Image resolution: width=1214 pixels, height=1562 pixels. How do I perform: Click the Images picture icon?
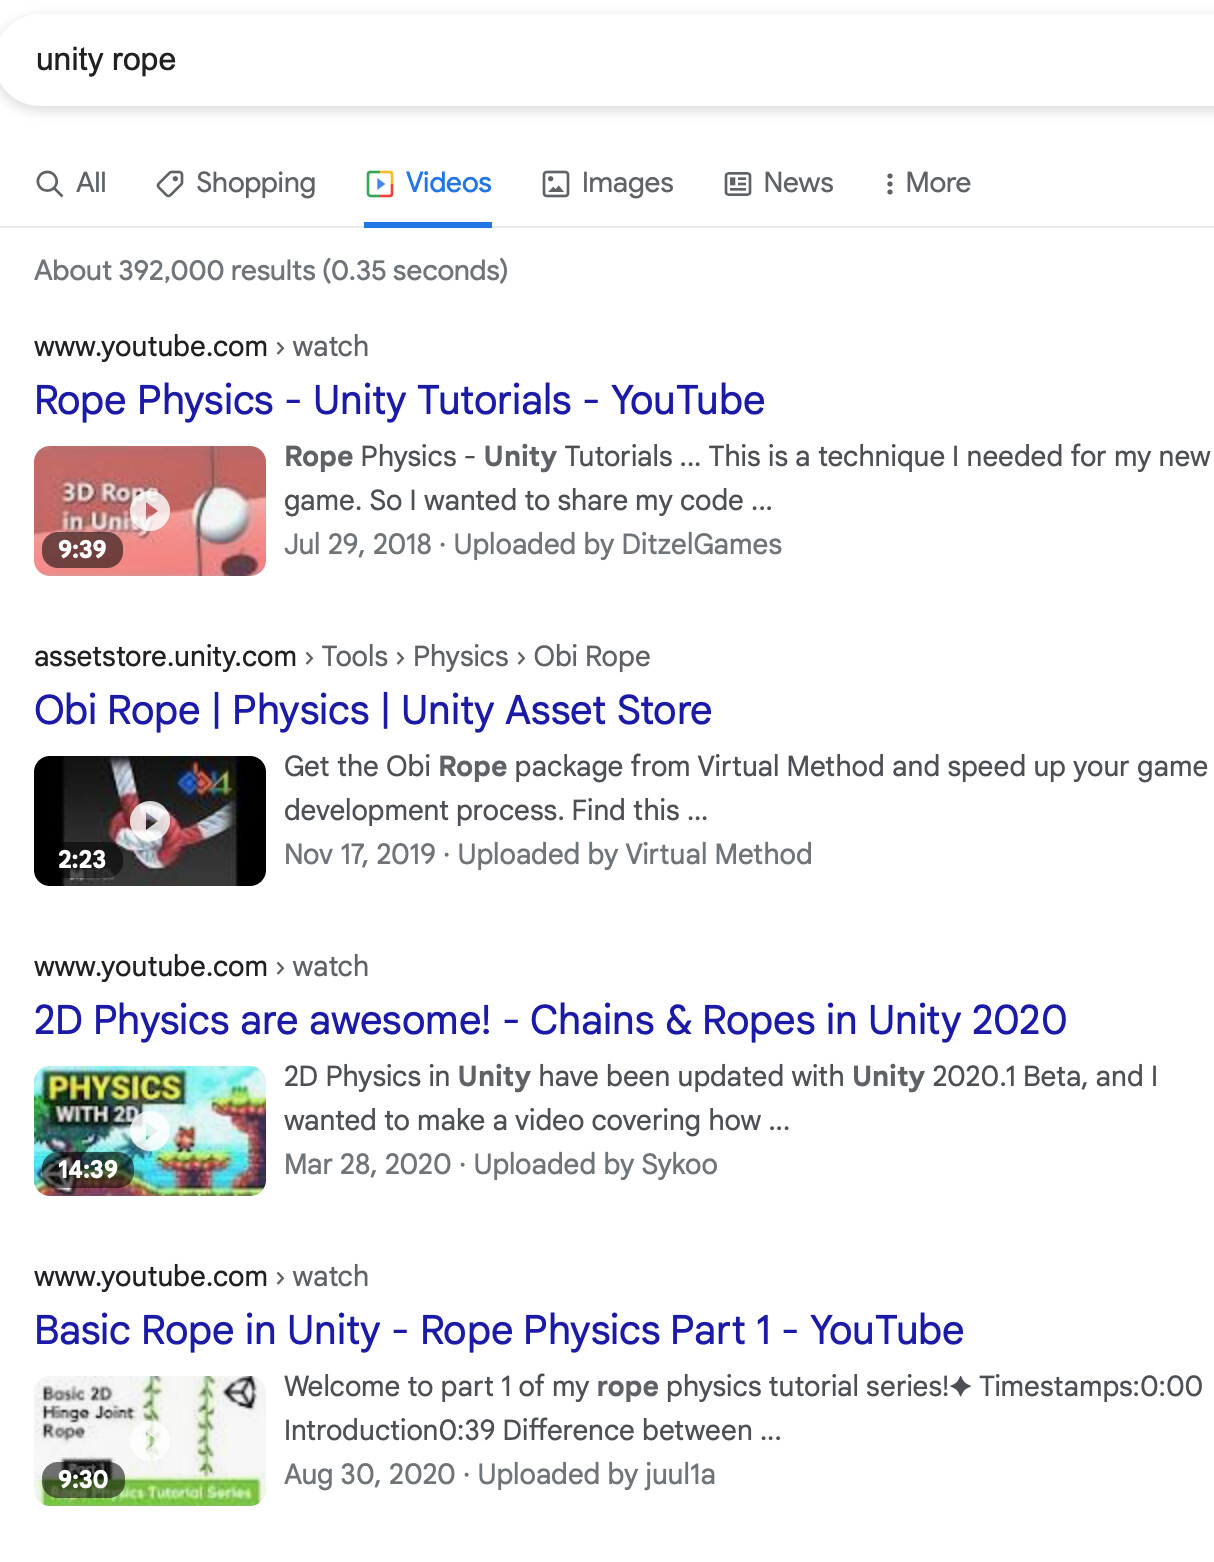click(556, 184)
